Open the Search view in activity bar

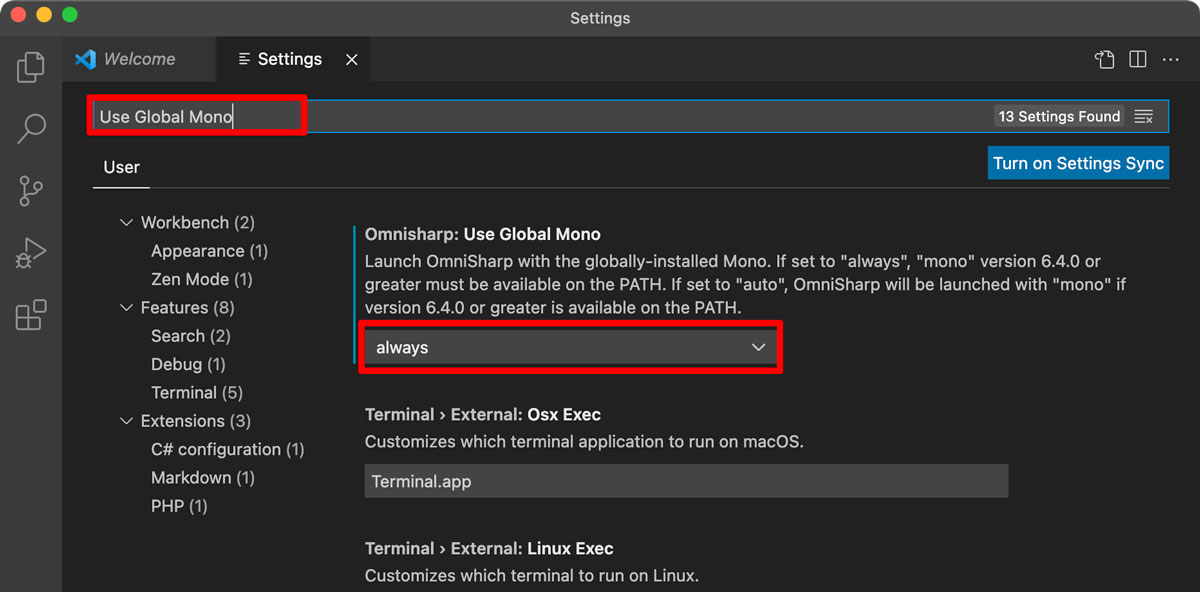[31, 128]
